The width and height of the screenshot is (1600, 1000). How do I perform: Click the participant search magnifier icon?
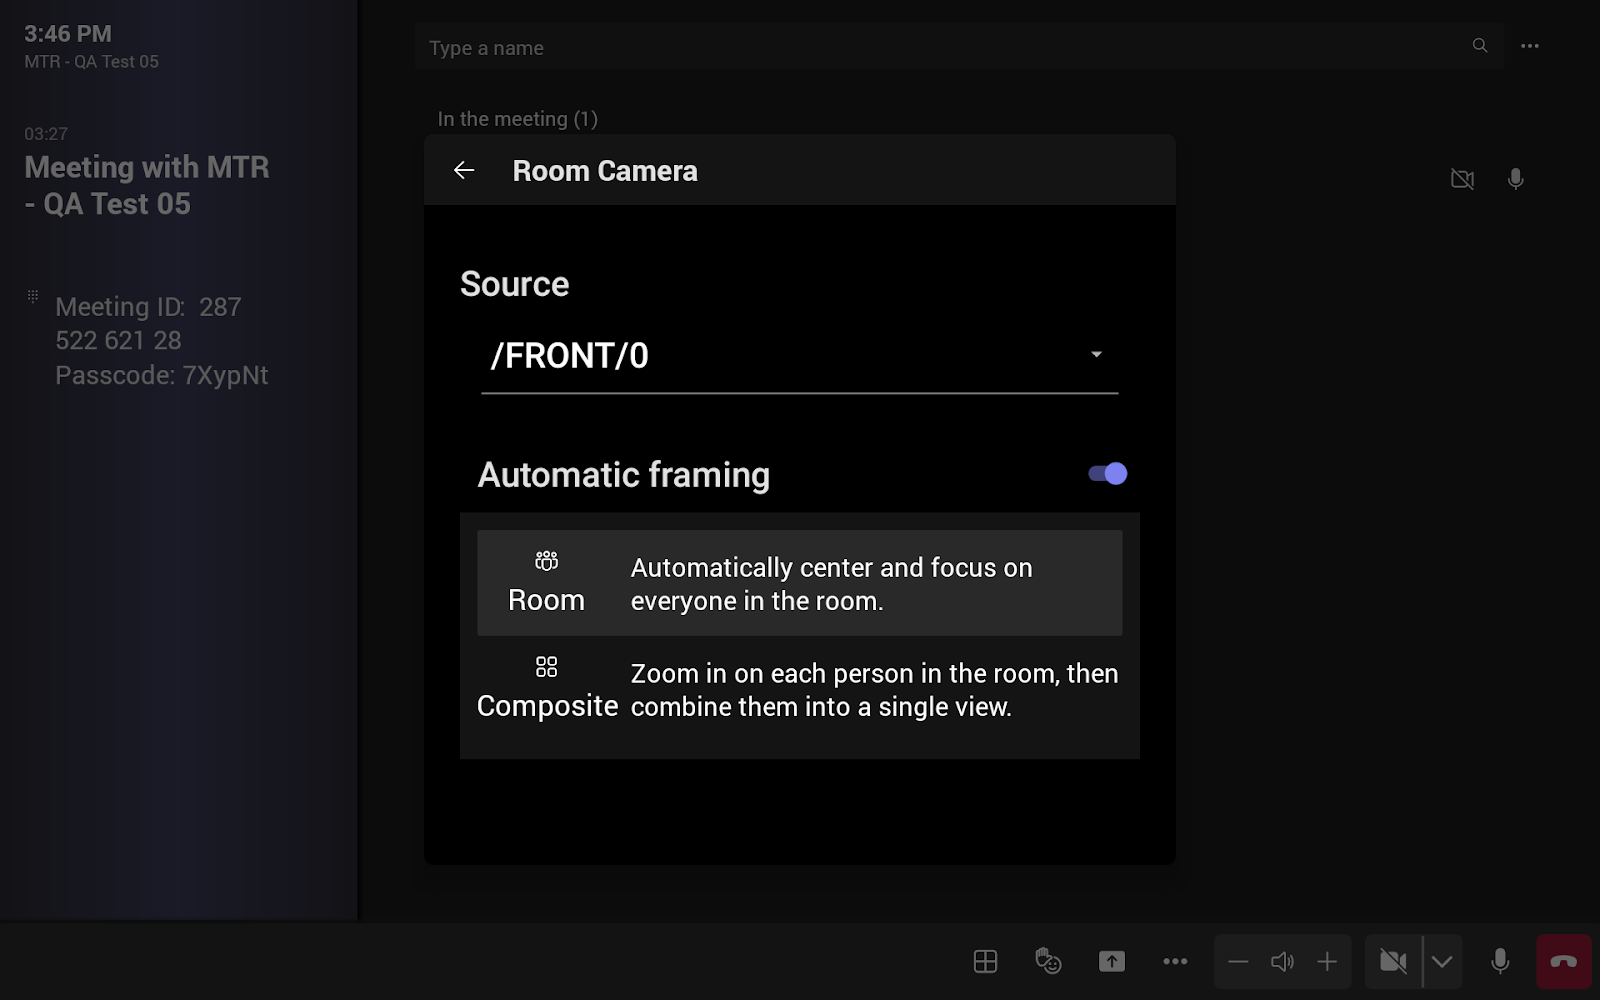click(1480, 46)
